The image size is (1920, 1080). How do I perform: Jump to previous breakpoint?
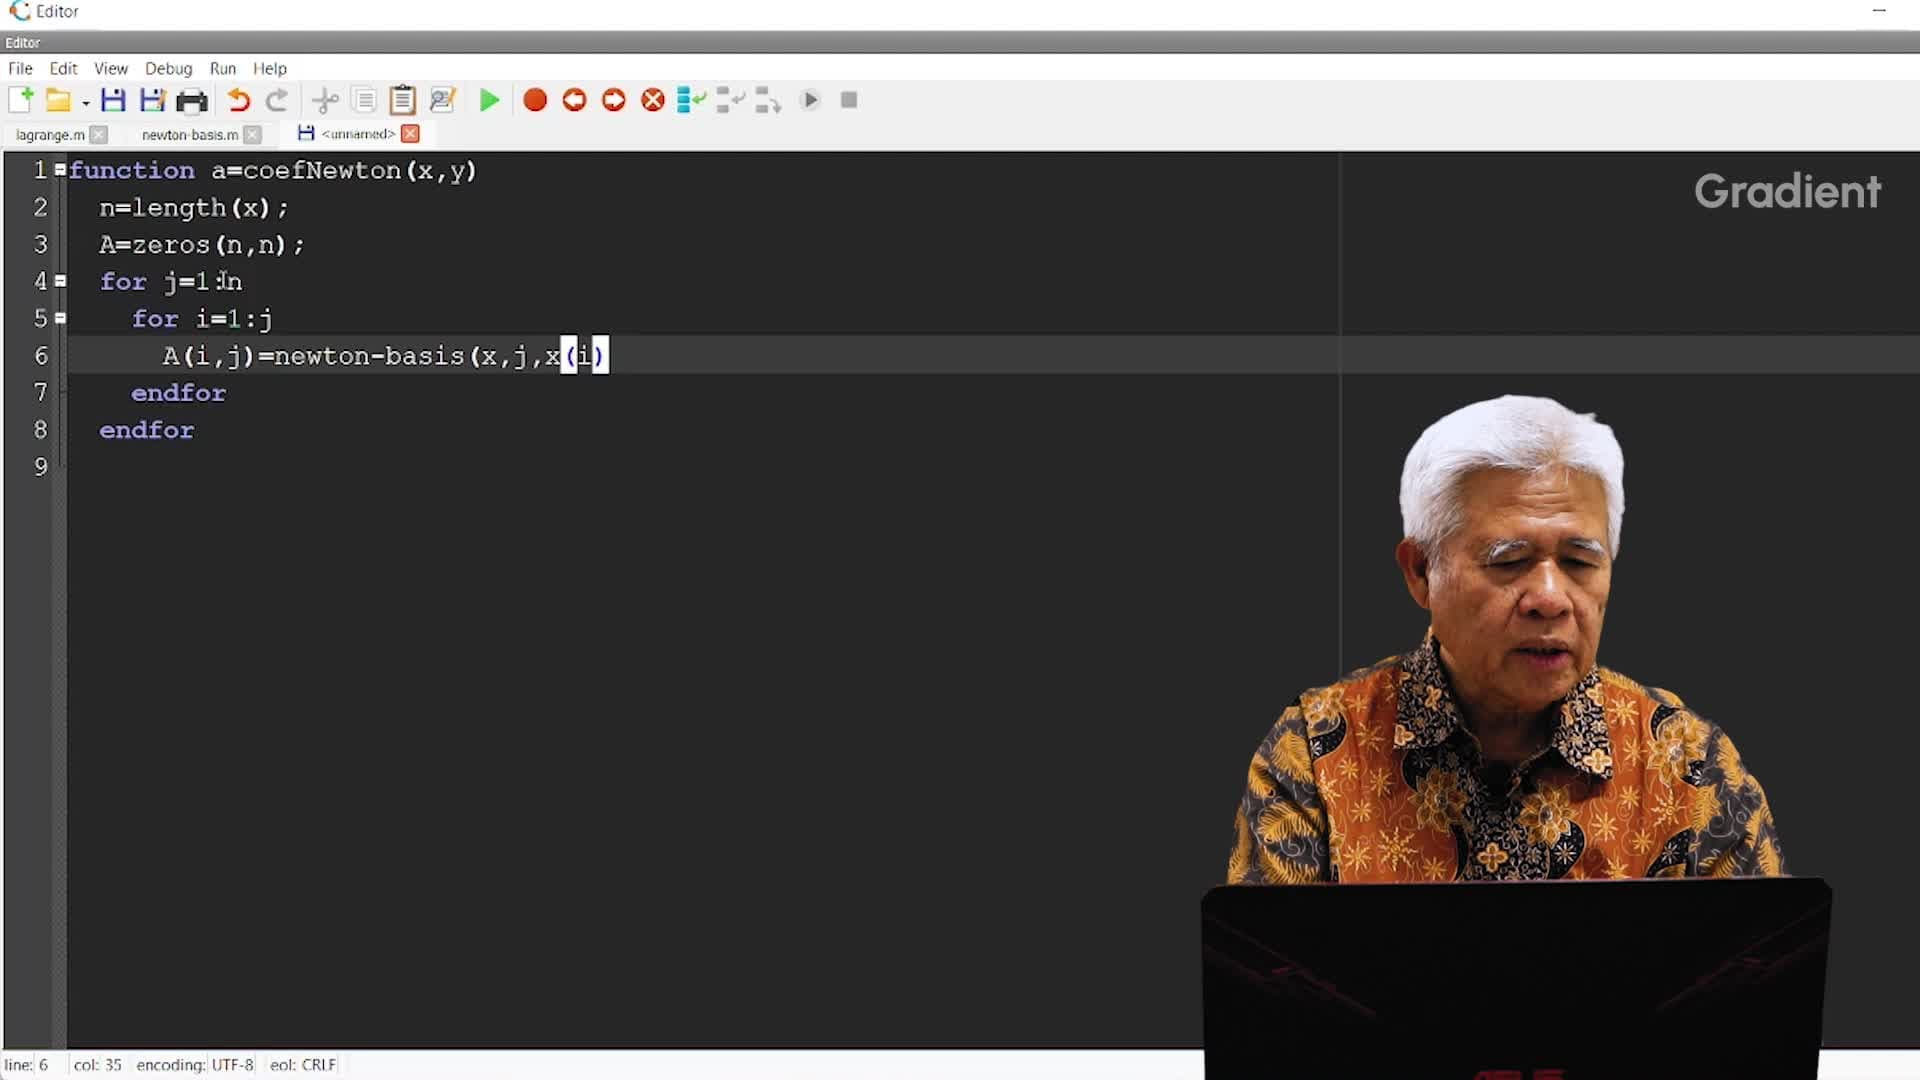tap(574, 100)
